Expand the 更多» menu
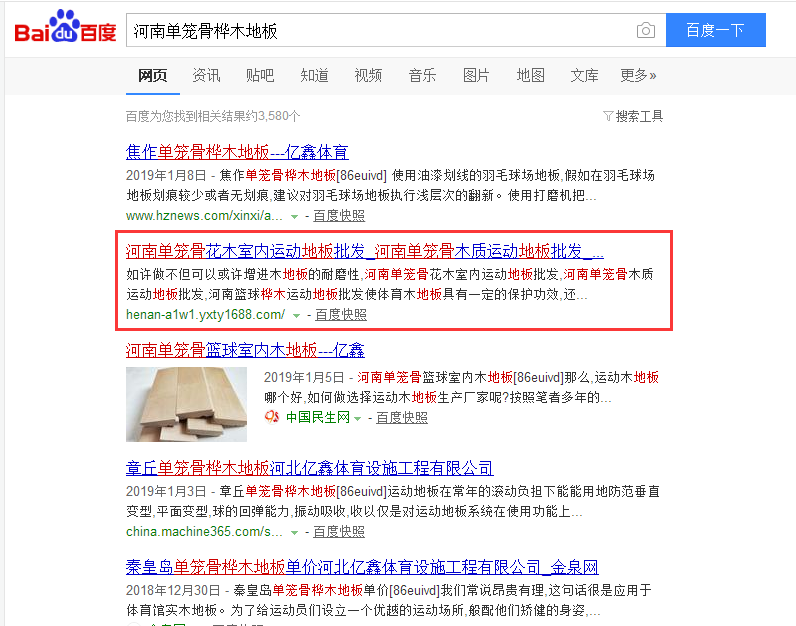Image resolution: width=796 pixels, height=626 pixels. pyautogui.click(x=638, y=76)
